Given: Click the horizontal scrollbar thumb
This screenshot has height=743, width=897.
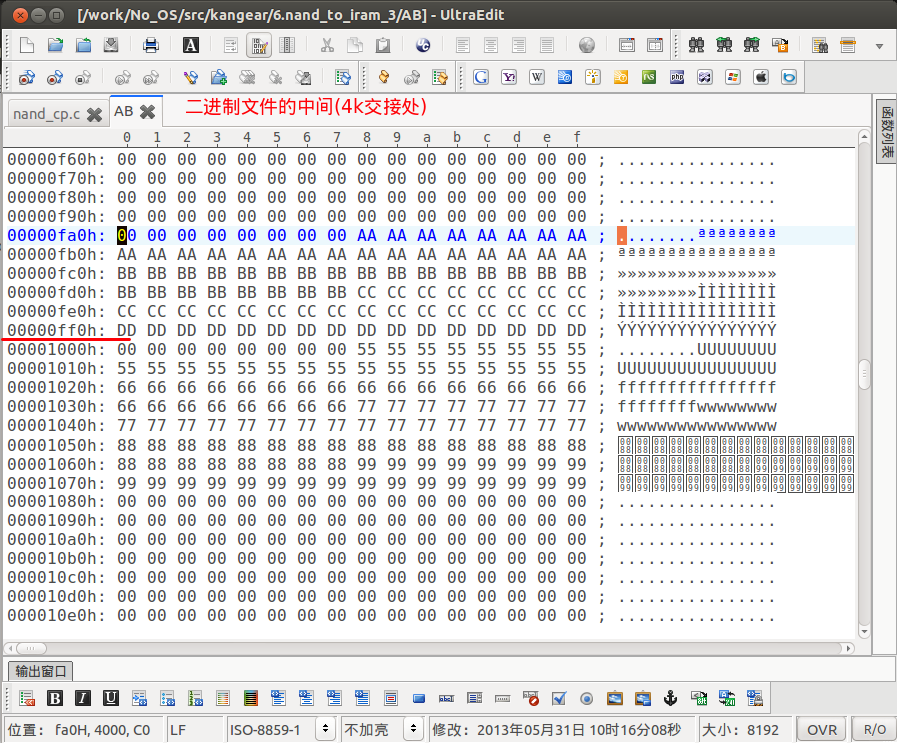Looking at the screenshot, I should [30, 648].
